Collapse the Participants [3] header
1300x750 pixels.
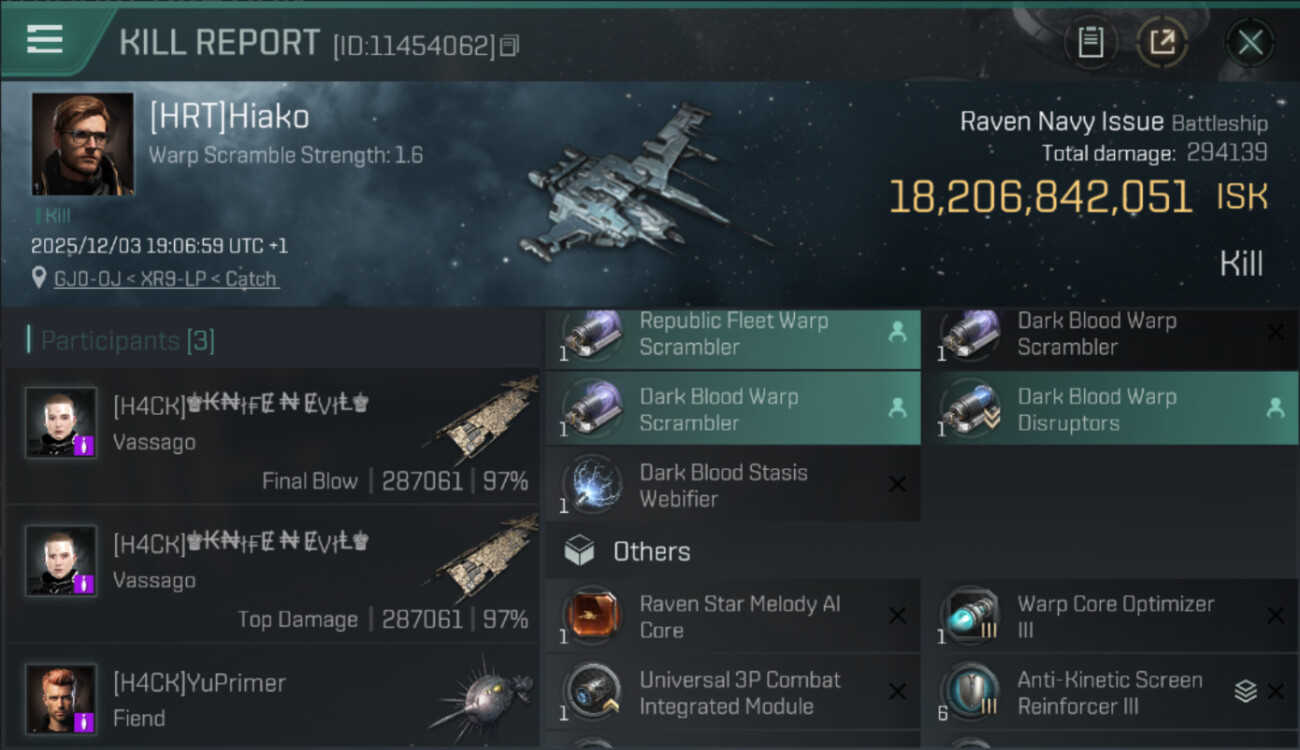pos(121,341)
